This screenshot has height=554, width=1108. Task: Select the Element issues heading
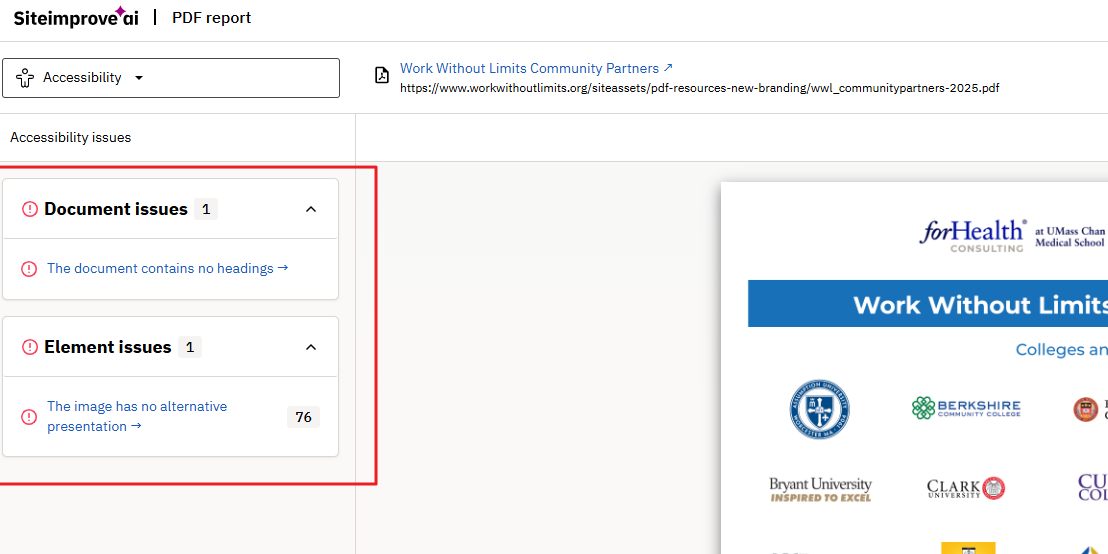(x=108, y=347)
